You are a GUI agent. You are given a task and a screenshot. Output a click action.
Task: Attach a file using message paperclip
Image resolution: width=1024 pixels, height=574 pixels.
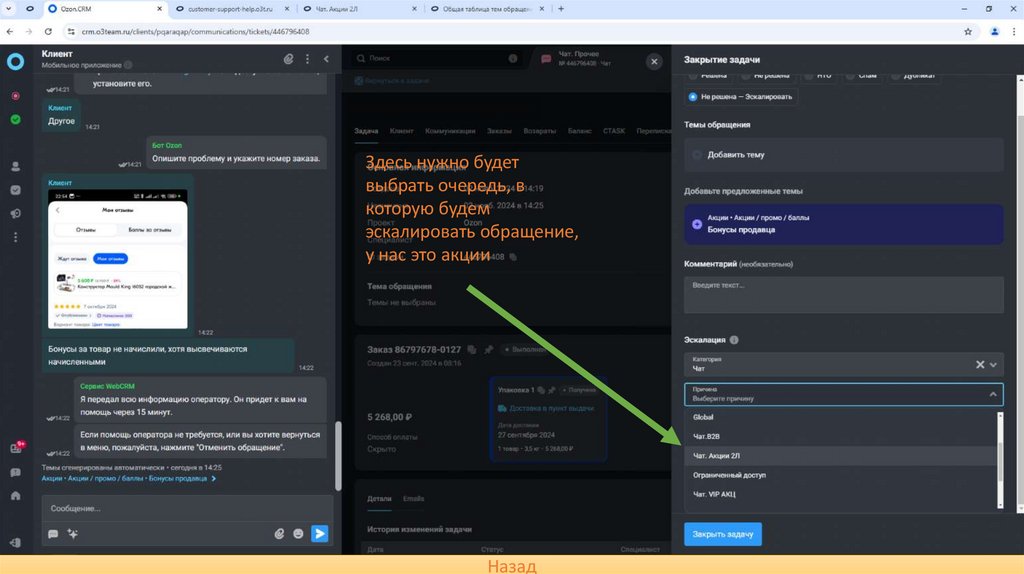click(279, 534)
